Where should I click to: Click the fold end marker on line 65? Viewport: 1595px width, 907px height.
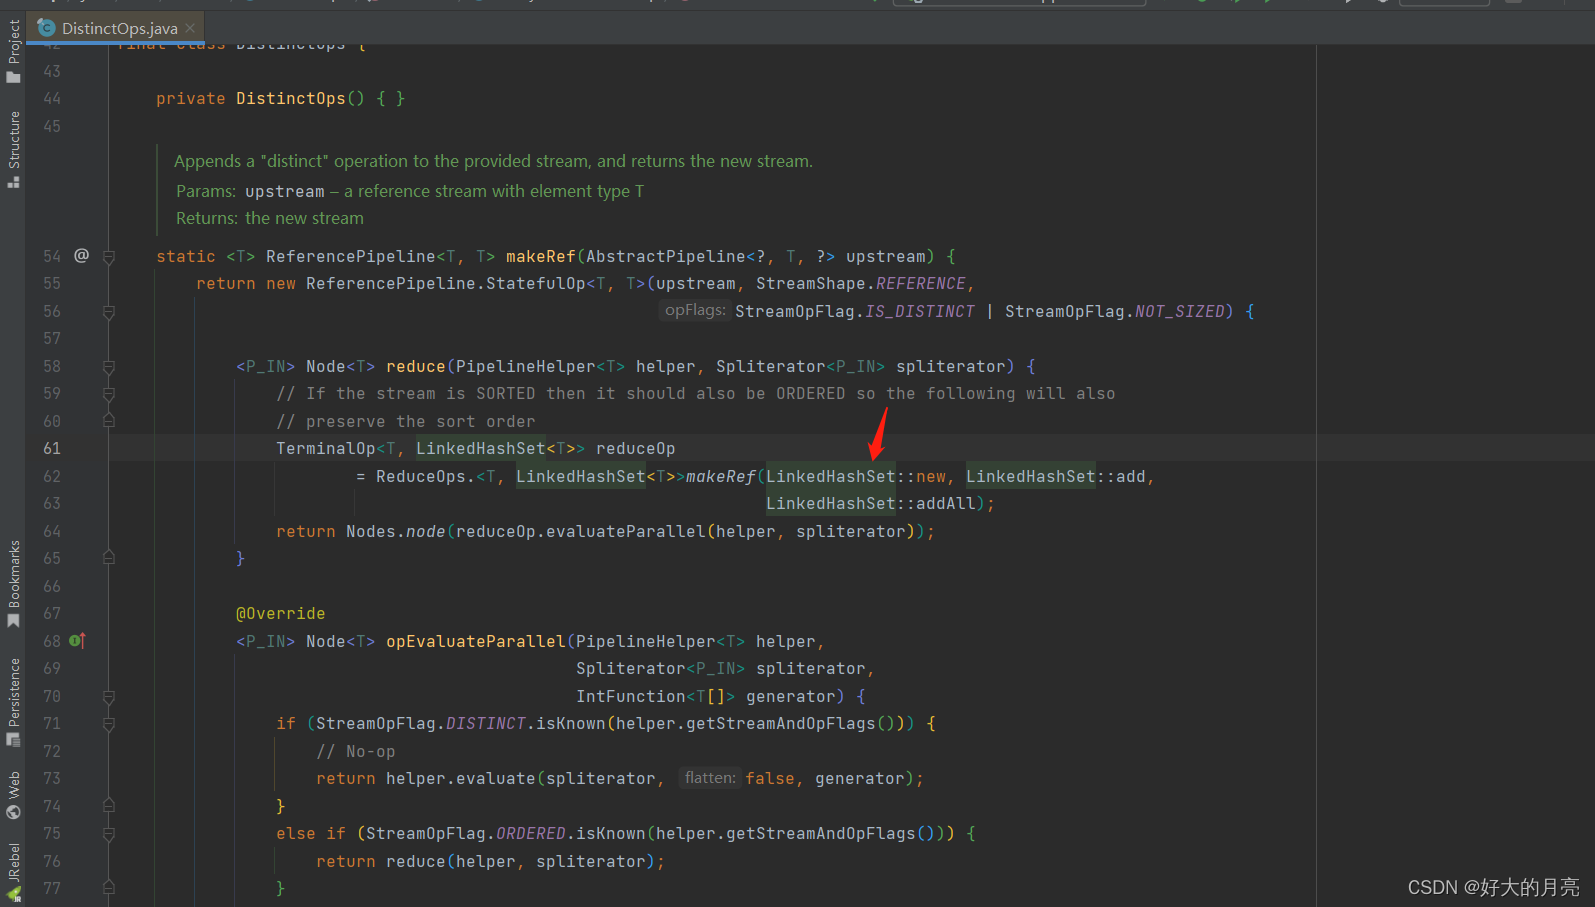pos(109,558)
